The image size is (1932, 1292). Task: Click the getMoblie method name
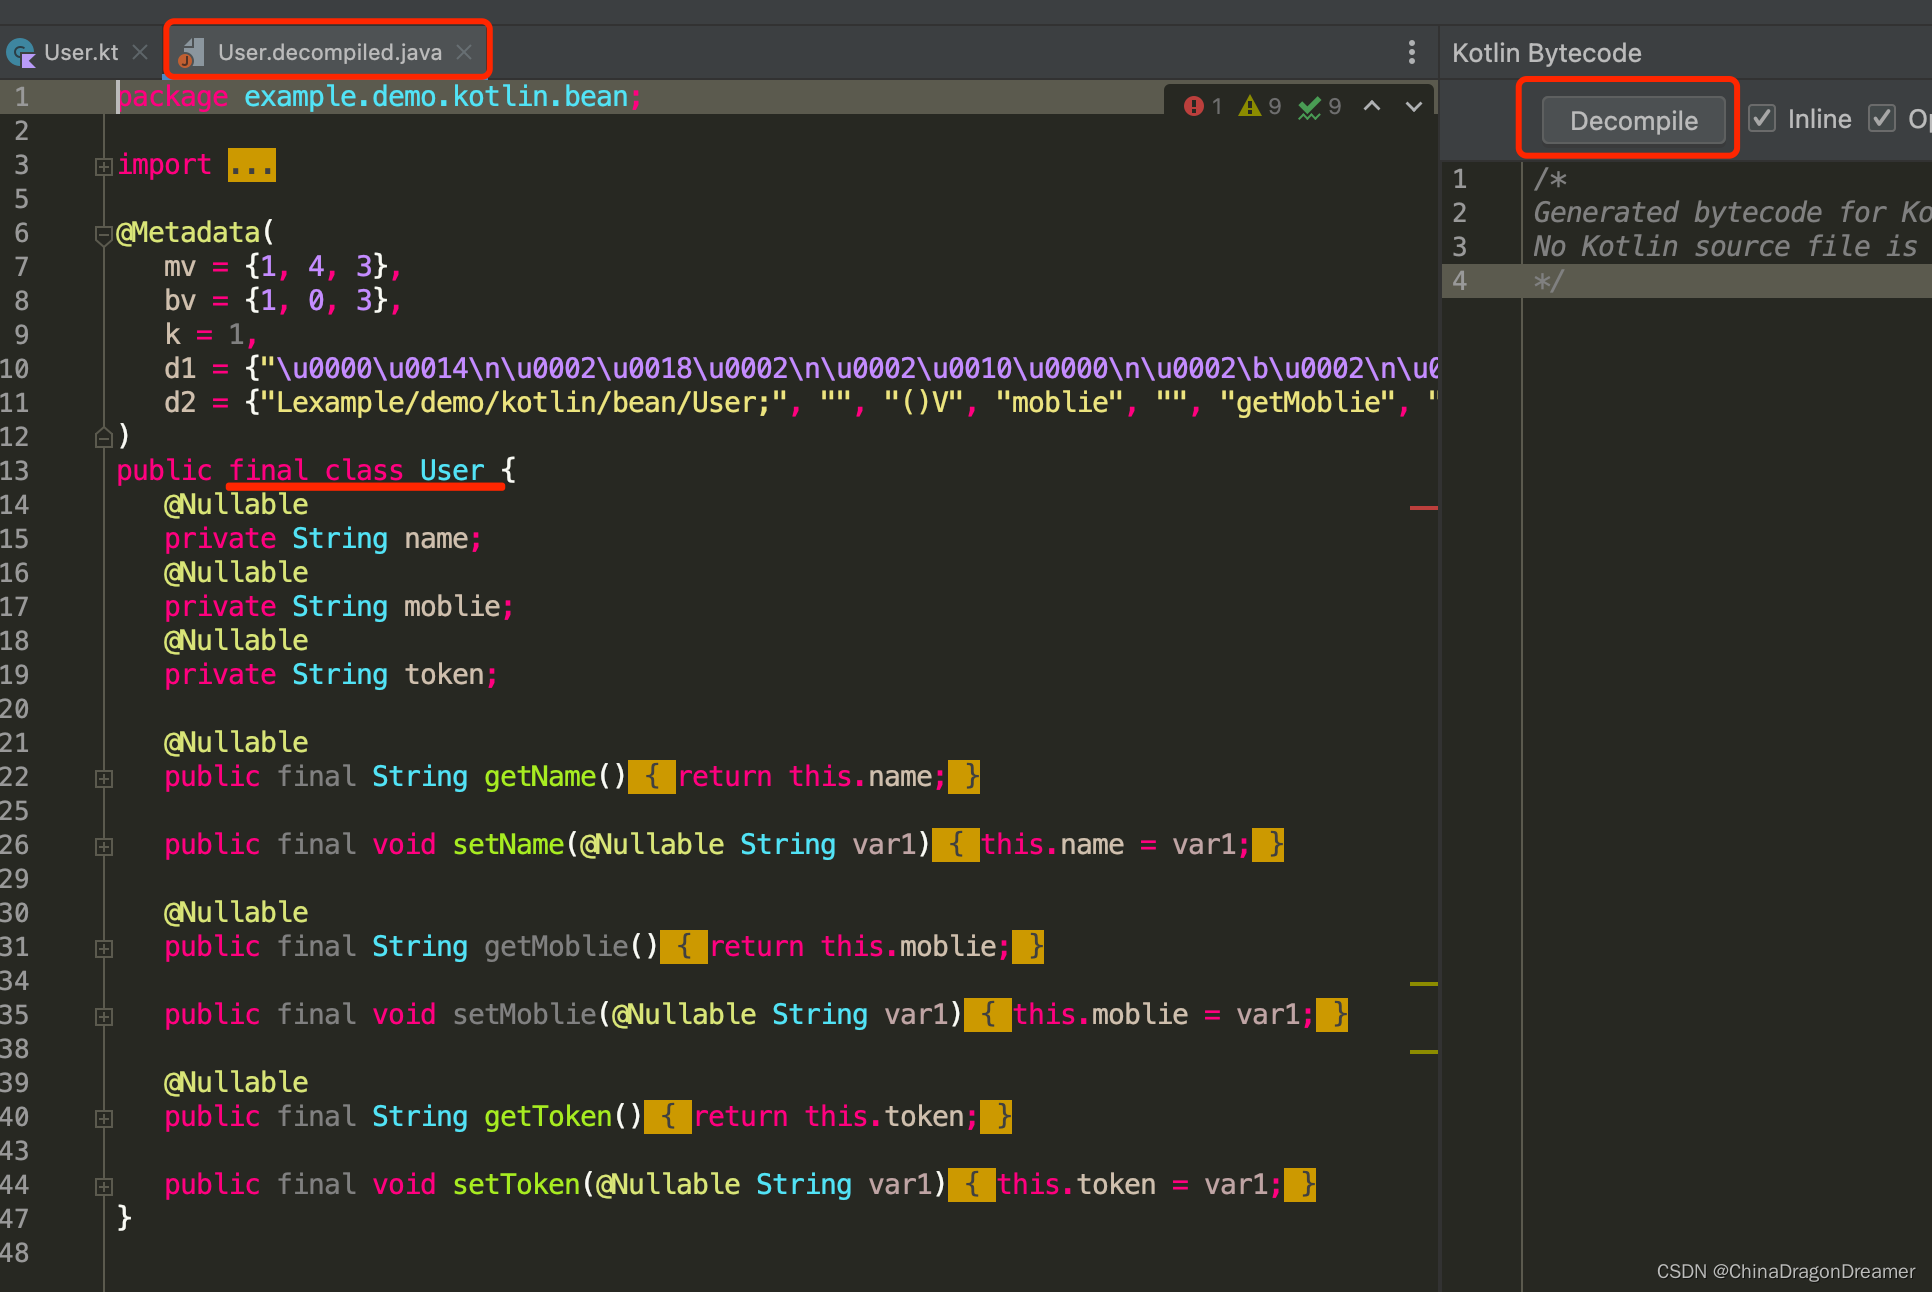pyautogui.click(x=556, y=946)
